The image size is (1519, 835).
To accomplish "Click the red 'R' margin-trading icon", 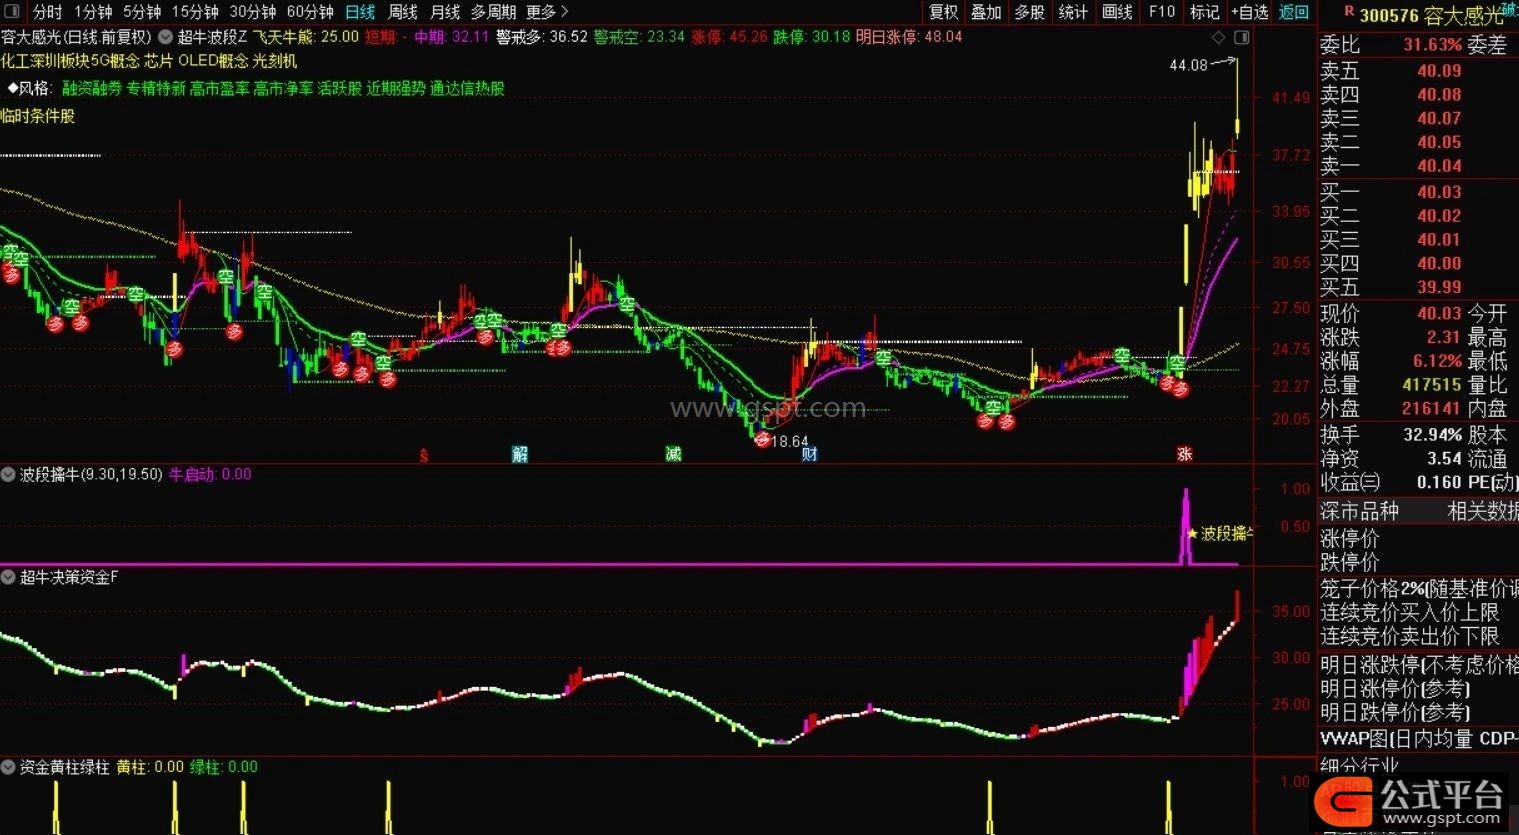I will coord(1348,11).
